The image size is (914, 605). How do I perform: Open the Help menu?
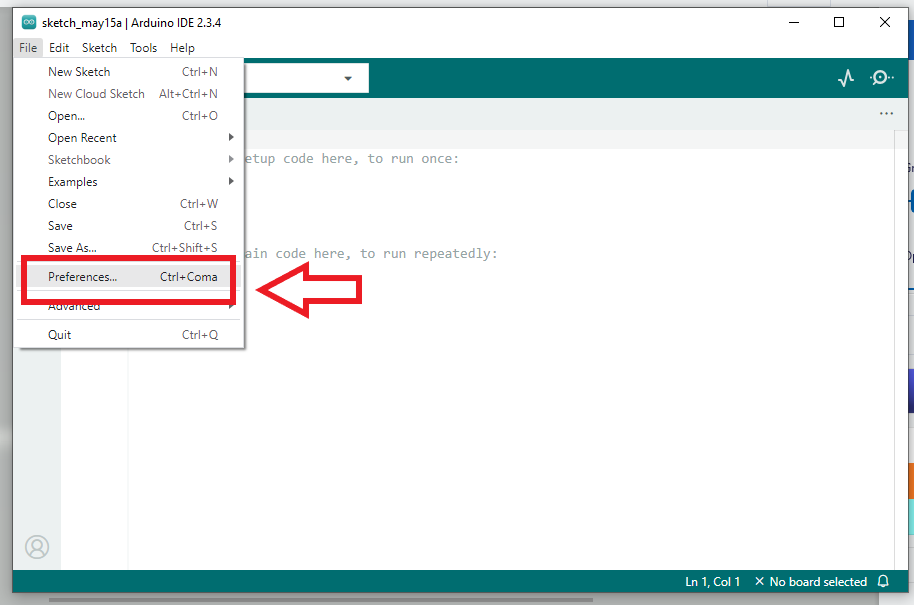coord(182,48)
